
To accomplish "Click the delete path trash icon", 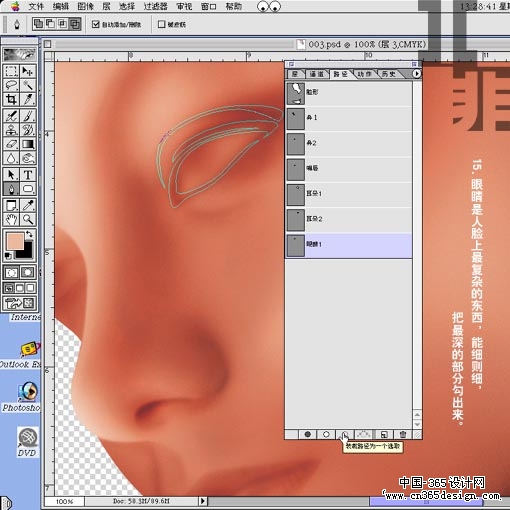I will click(403, 434).
